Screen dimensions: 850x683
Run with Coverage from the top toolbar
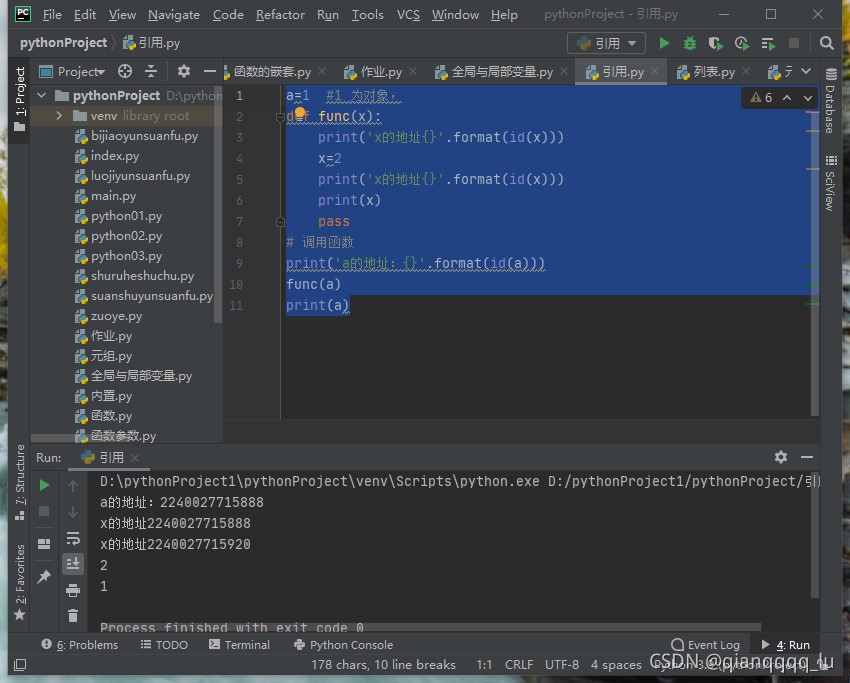tap(715, 43)
